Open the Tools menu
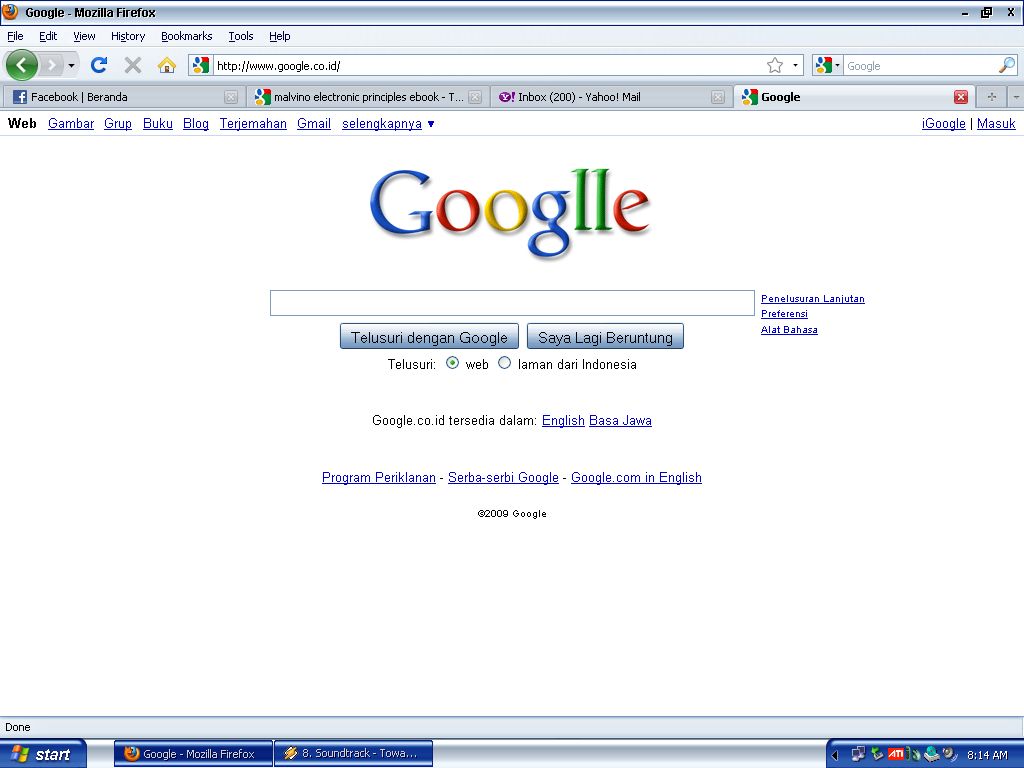This screenshot has height=768, width=1024. point(241,37)
